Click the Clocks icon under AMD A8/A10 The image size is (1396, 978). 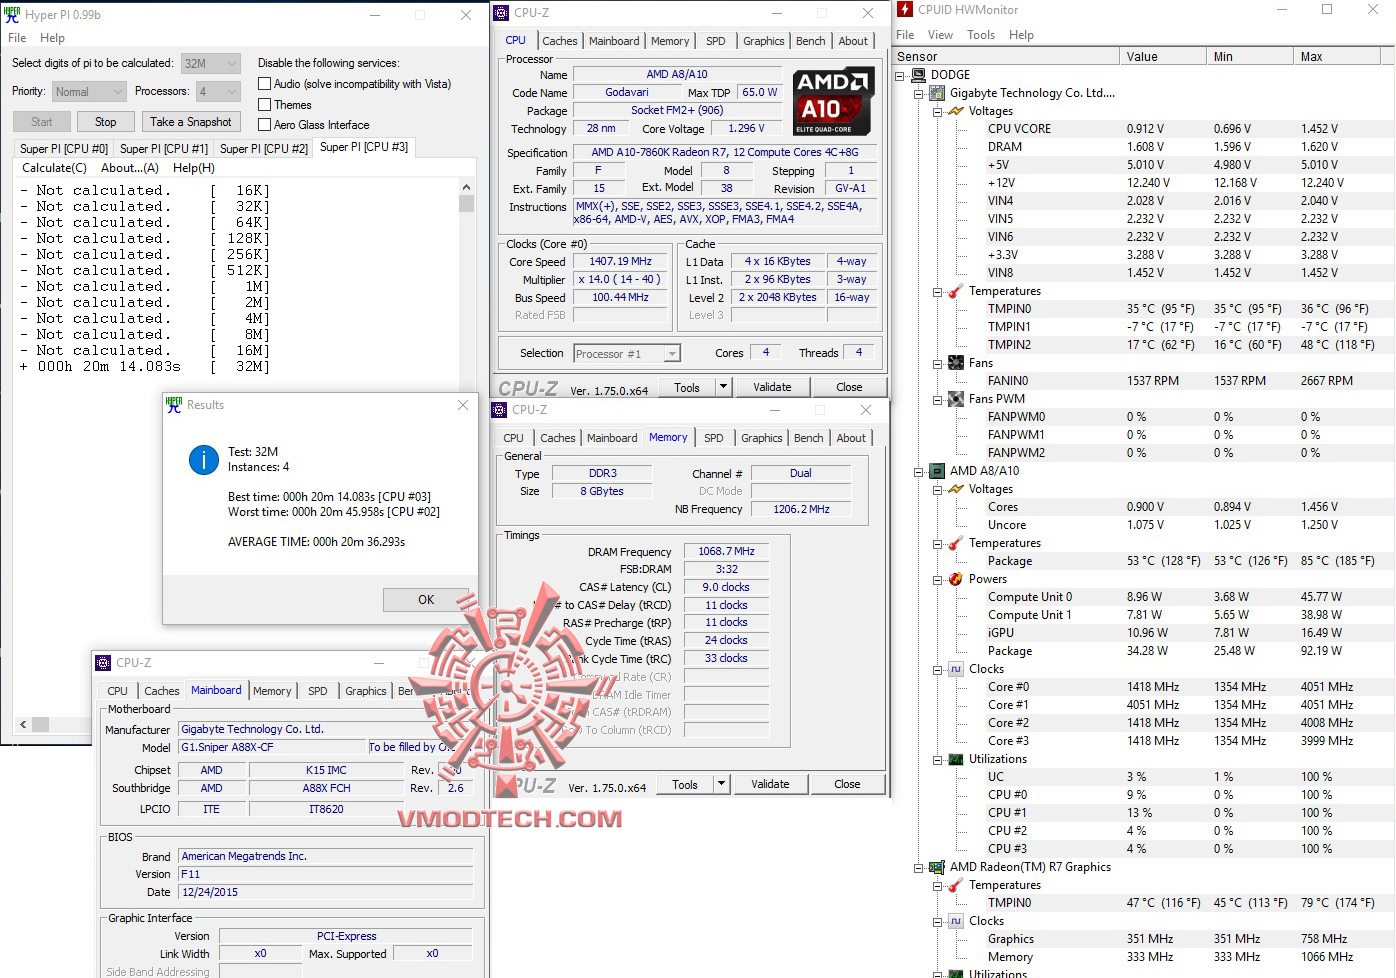coord(955,669)
